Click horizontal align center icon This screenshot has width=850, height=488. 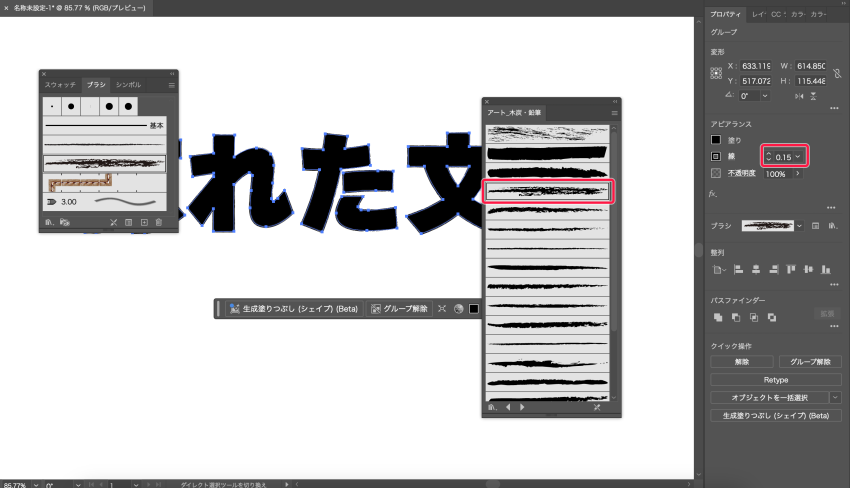coord(756,269)
